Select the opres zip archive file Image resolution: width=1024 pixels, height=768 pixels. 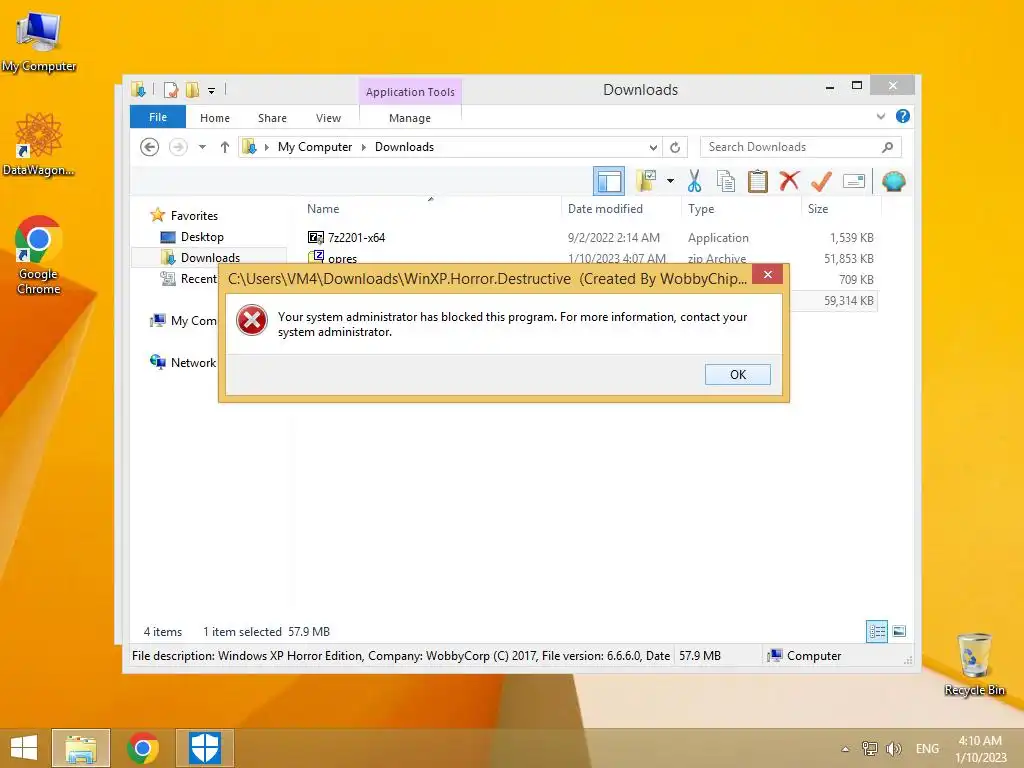pyautogui.click(x=342, y=258)
